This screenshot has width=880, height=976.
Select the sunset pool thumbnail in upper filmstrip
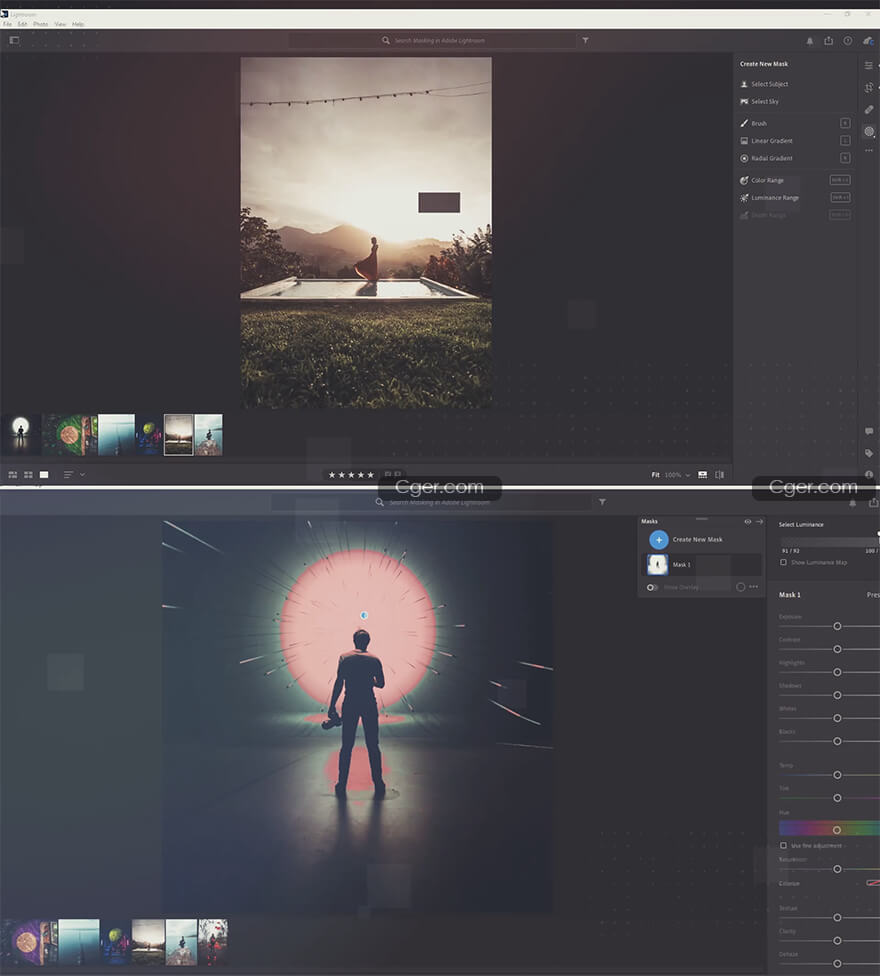(x=178, y=434)
